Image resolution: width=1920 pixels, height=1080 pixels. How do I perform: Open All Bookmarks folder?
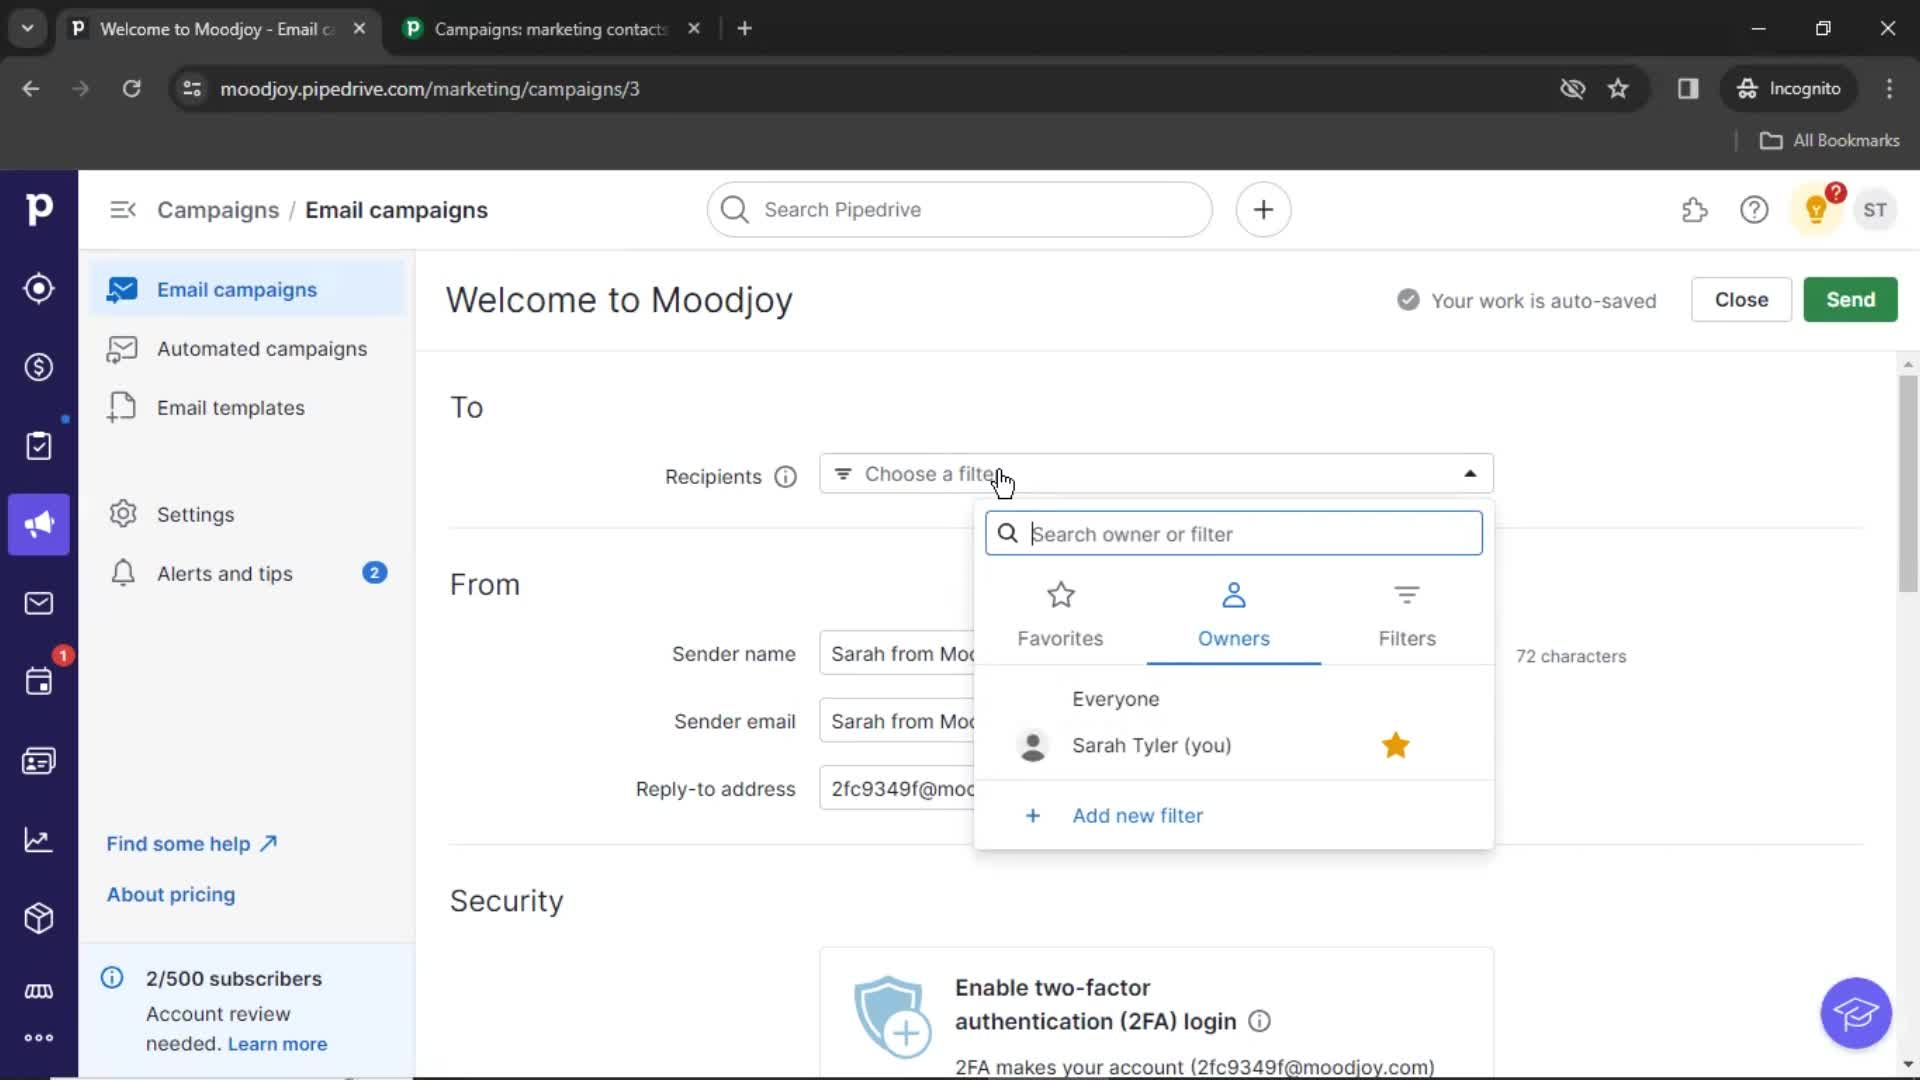pyautogui.click(x=1829, y=141)
